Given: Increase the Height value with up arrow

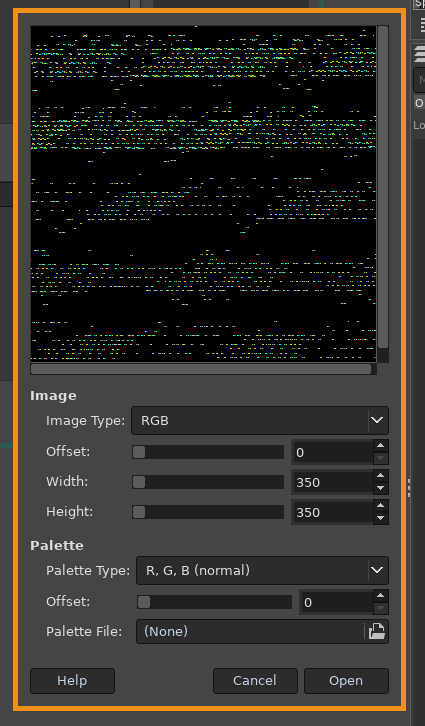Looking at the screenshot, I should coord(381,506).
